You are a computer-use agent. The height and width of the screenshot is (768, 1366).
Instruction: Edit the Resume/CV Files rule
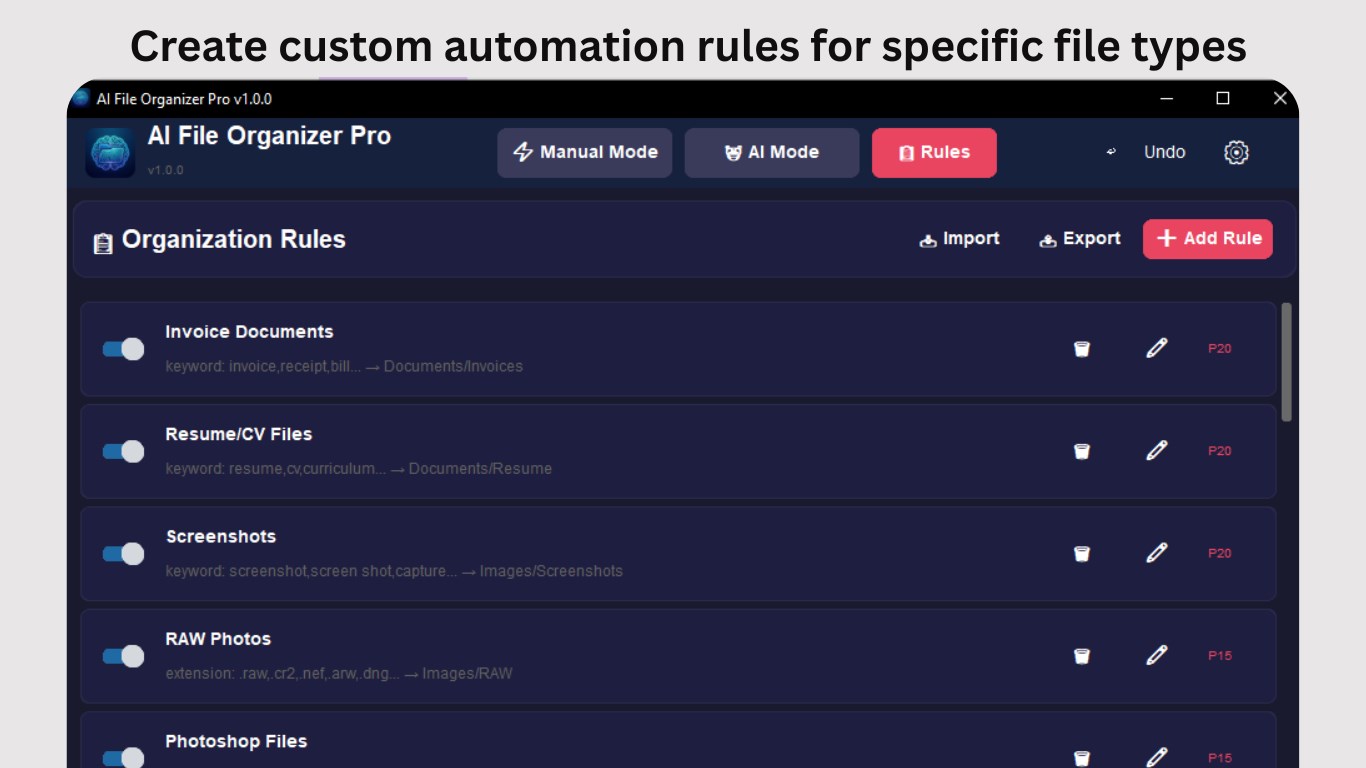point(1156,451)
